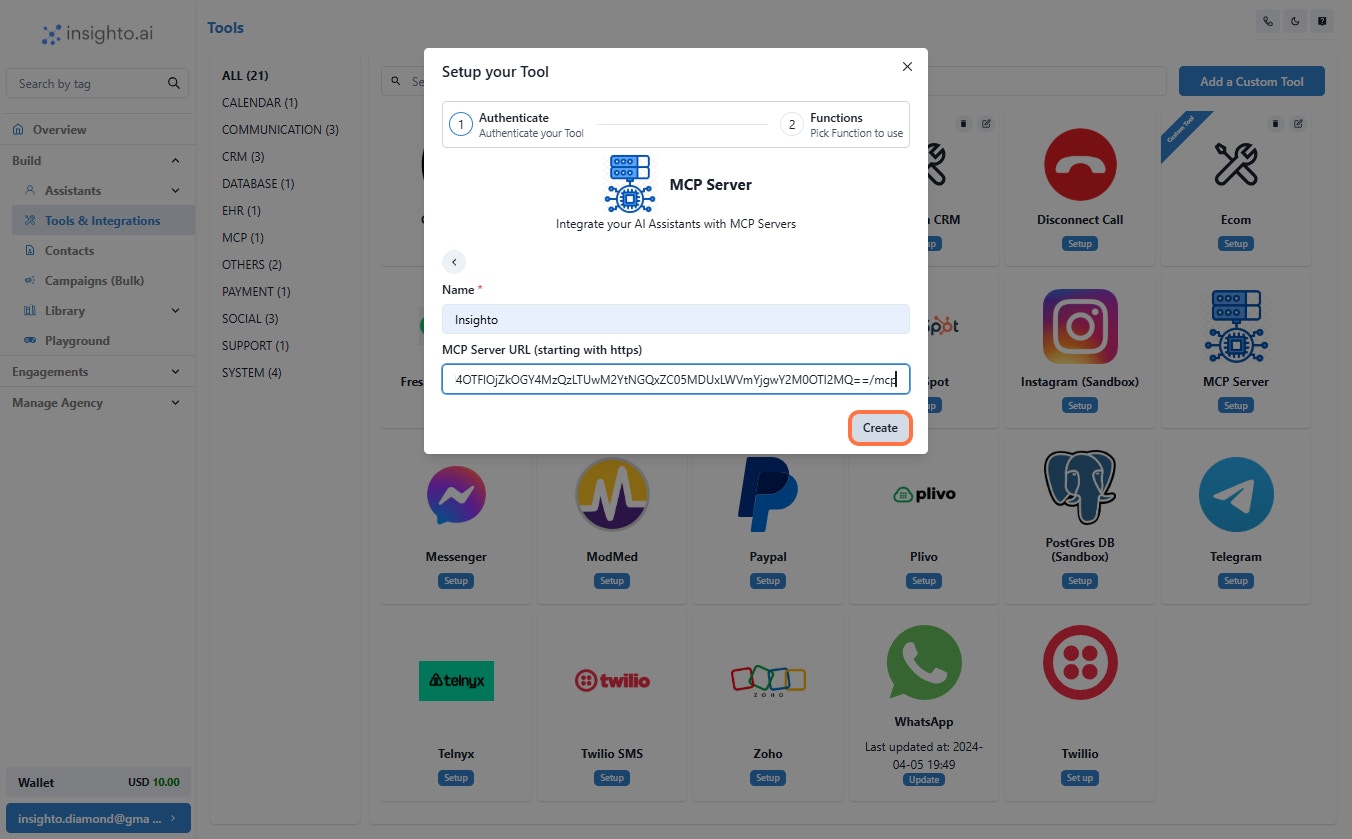
Task: Click Setup under Disconnect Call
Action: coord(1080,244)
